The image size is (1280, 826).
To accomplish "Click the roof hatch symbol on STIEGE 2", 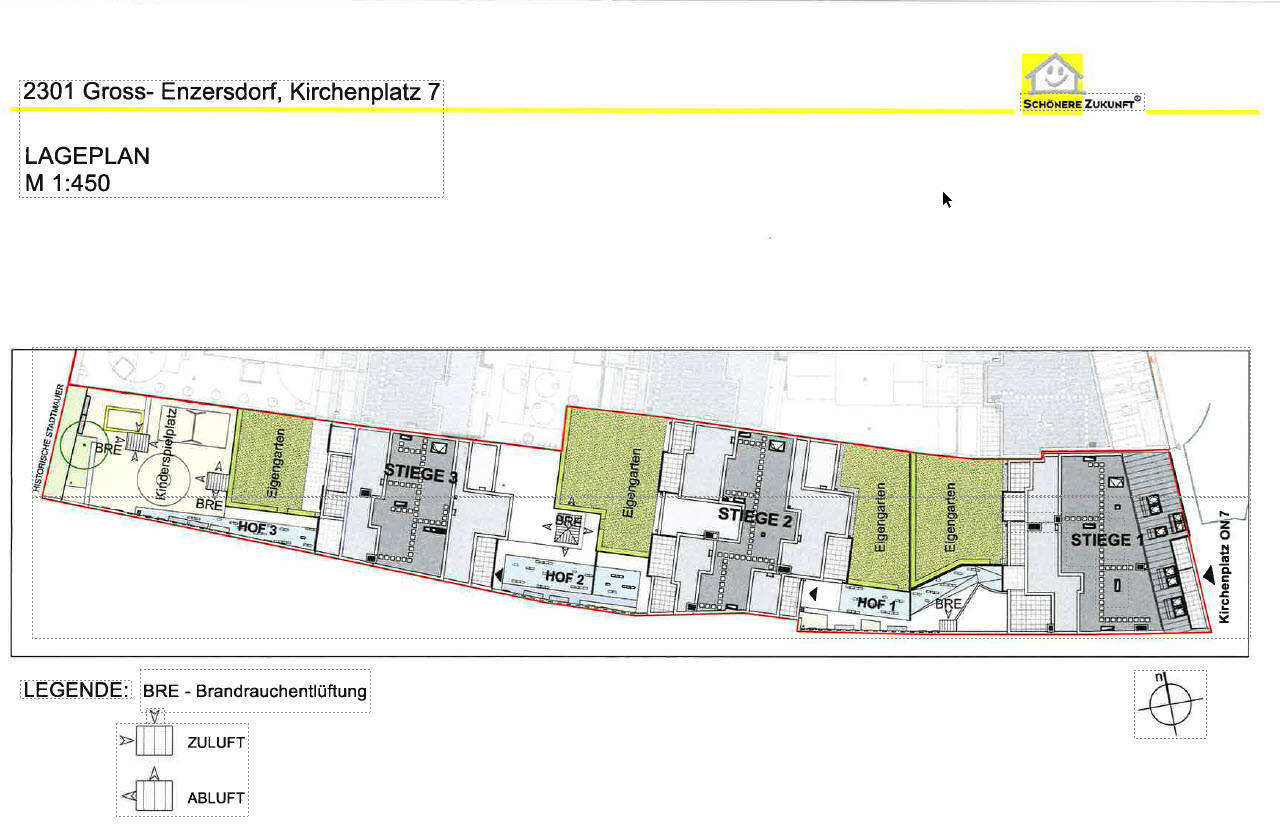I will click(x=775, y=447).
